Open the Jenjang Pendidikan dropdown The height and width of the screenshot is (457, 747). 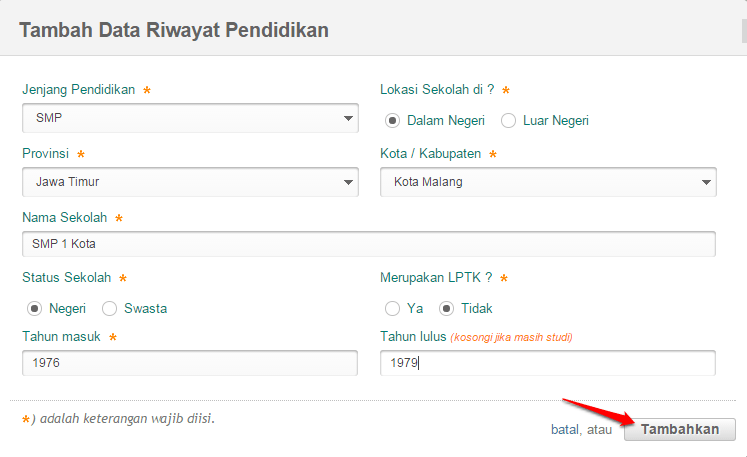[190, 118]
